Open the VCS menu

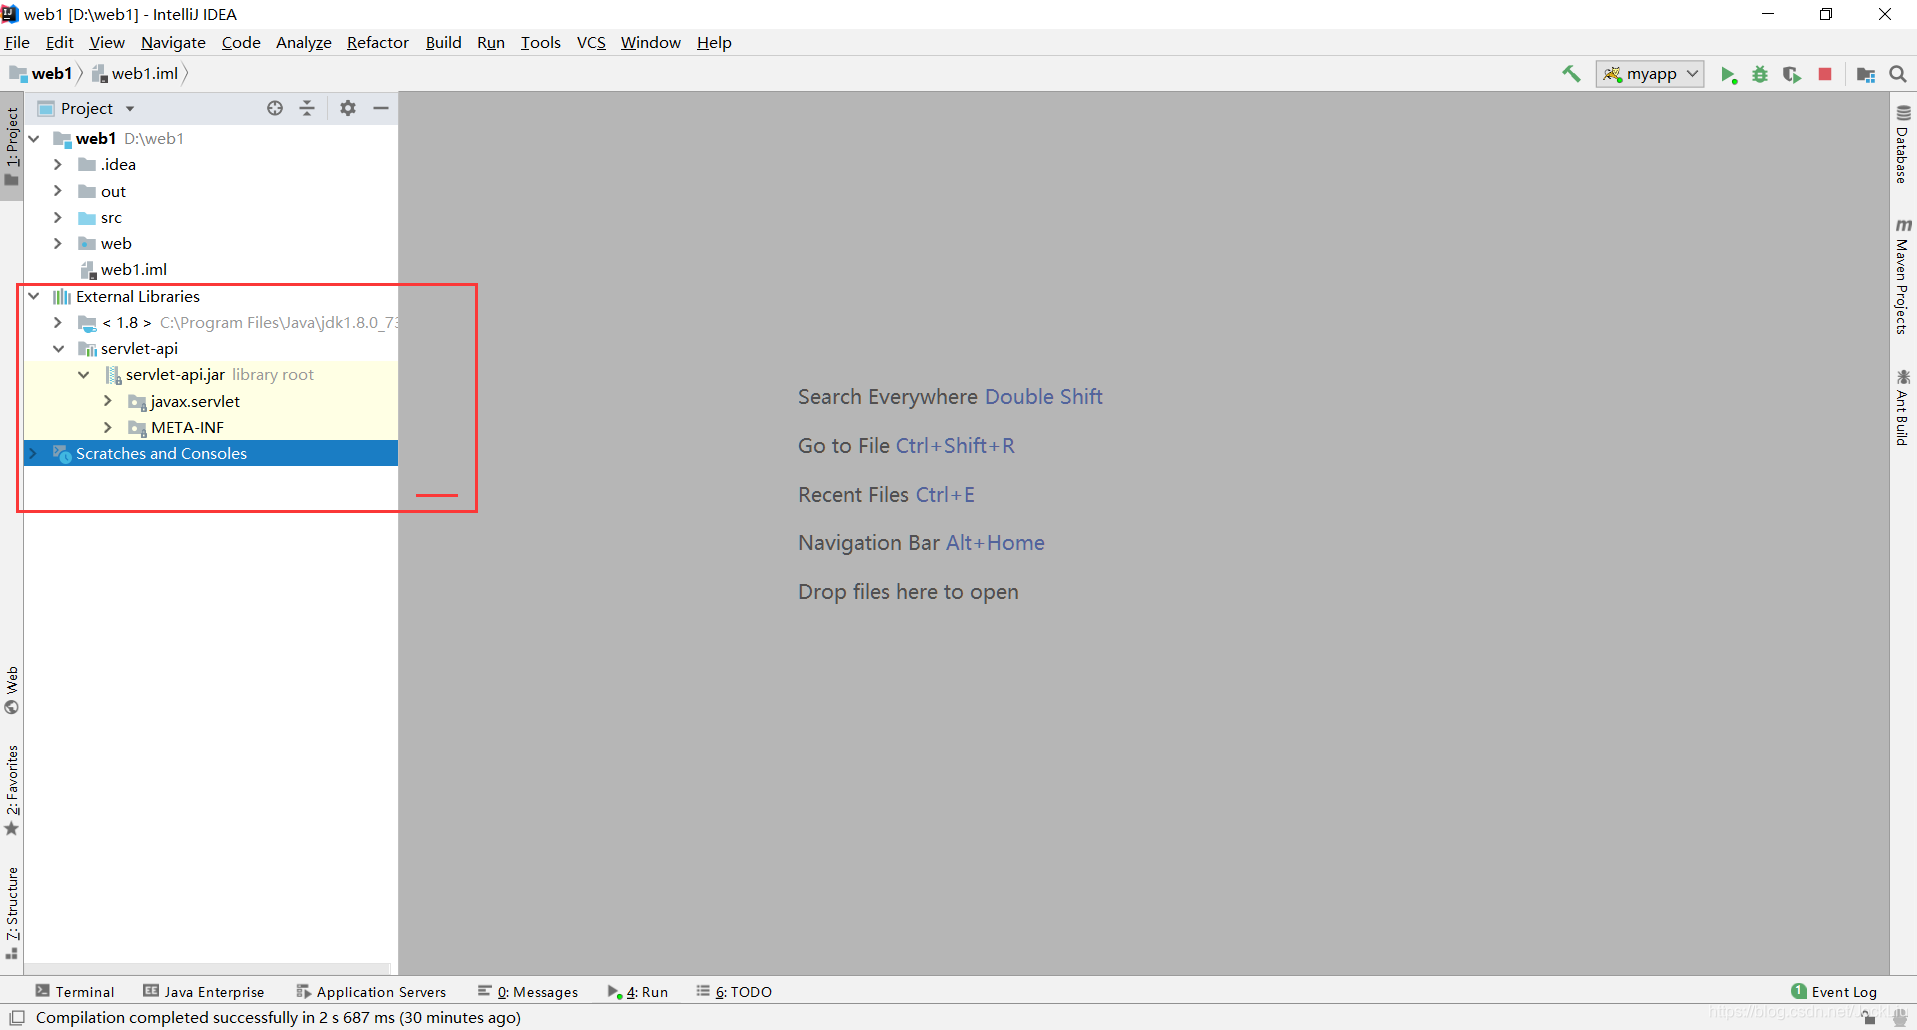pos(591,42)
